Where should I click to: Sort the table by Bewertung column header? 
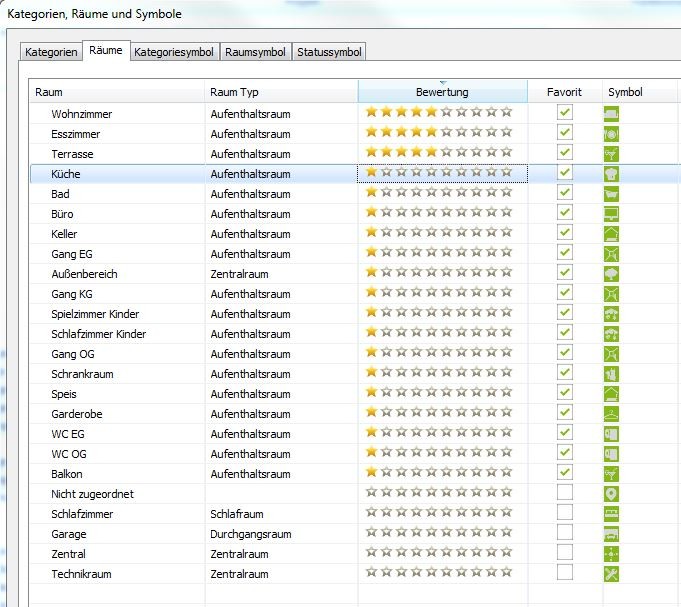click(442, 92)
